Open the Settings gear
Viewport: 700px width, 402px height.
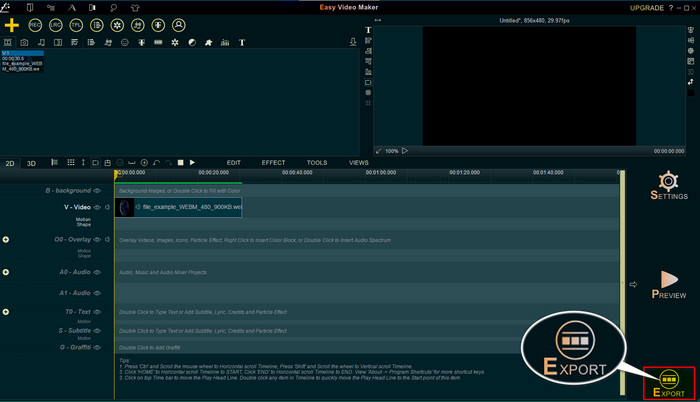click(669, 185)
